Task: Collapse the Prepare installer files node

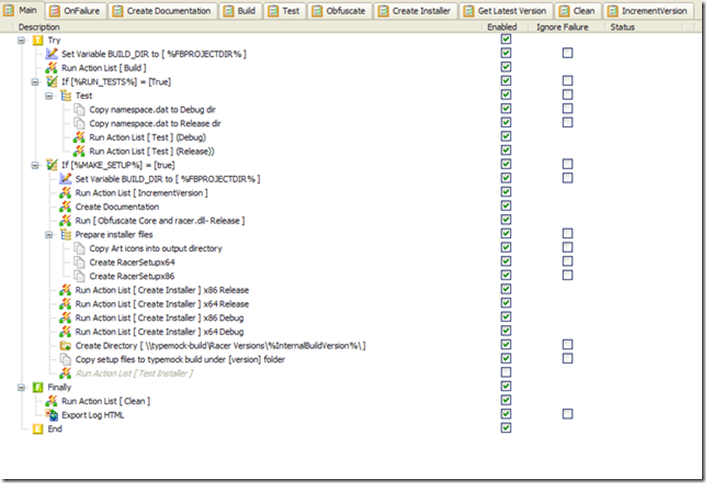Action: click(49, 235)
